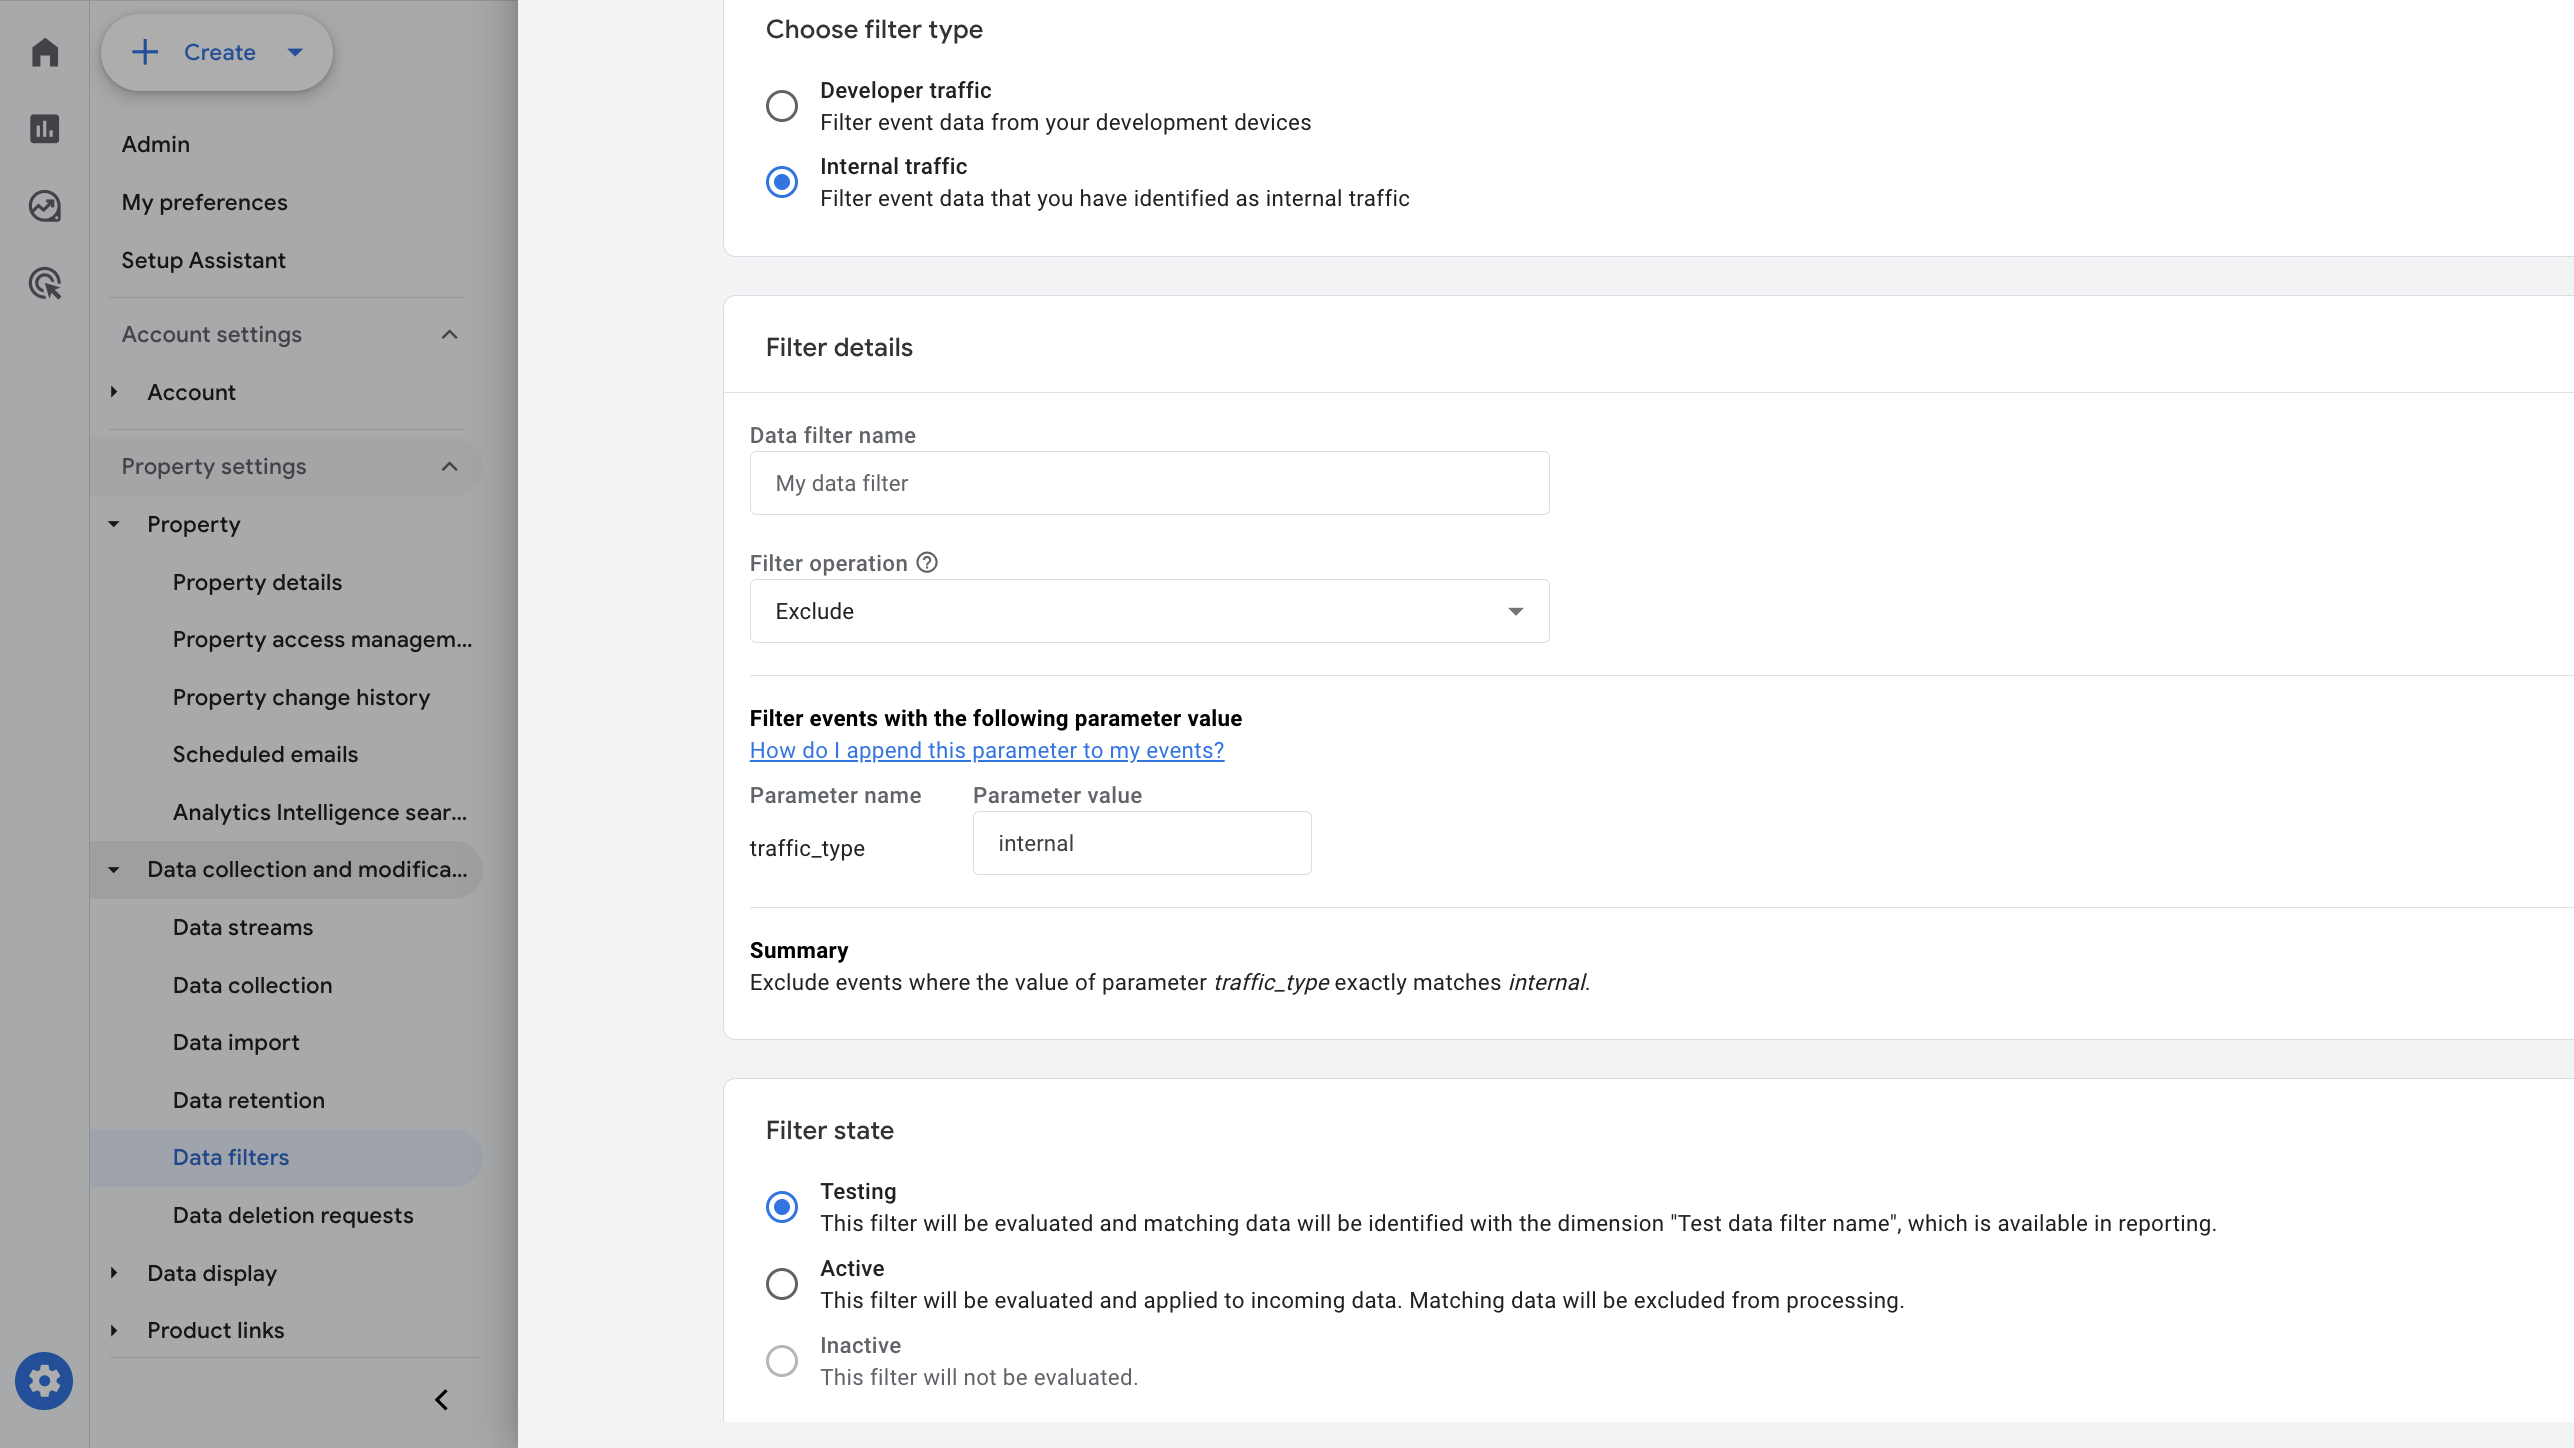Open the Advertising cursor target icon
This screenshot has width=2574, height=1448.
coord(45,283)
